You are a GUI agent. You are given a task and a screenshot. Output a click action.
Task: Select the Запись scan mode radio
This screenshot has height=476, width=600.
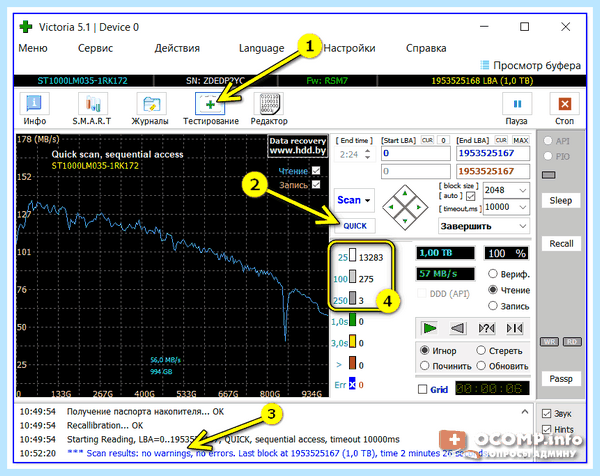tap(492, 306)
